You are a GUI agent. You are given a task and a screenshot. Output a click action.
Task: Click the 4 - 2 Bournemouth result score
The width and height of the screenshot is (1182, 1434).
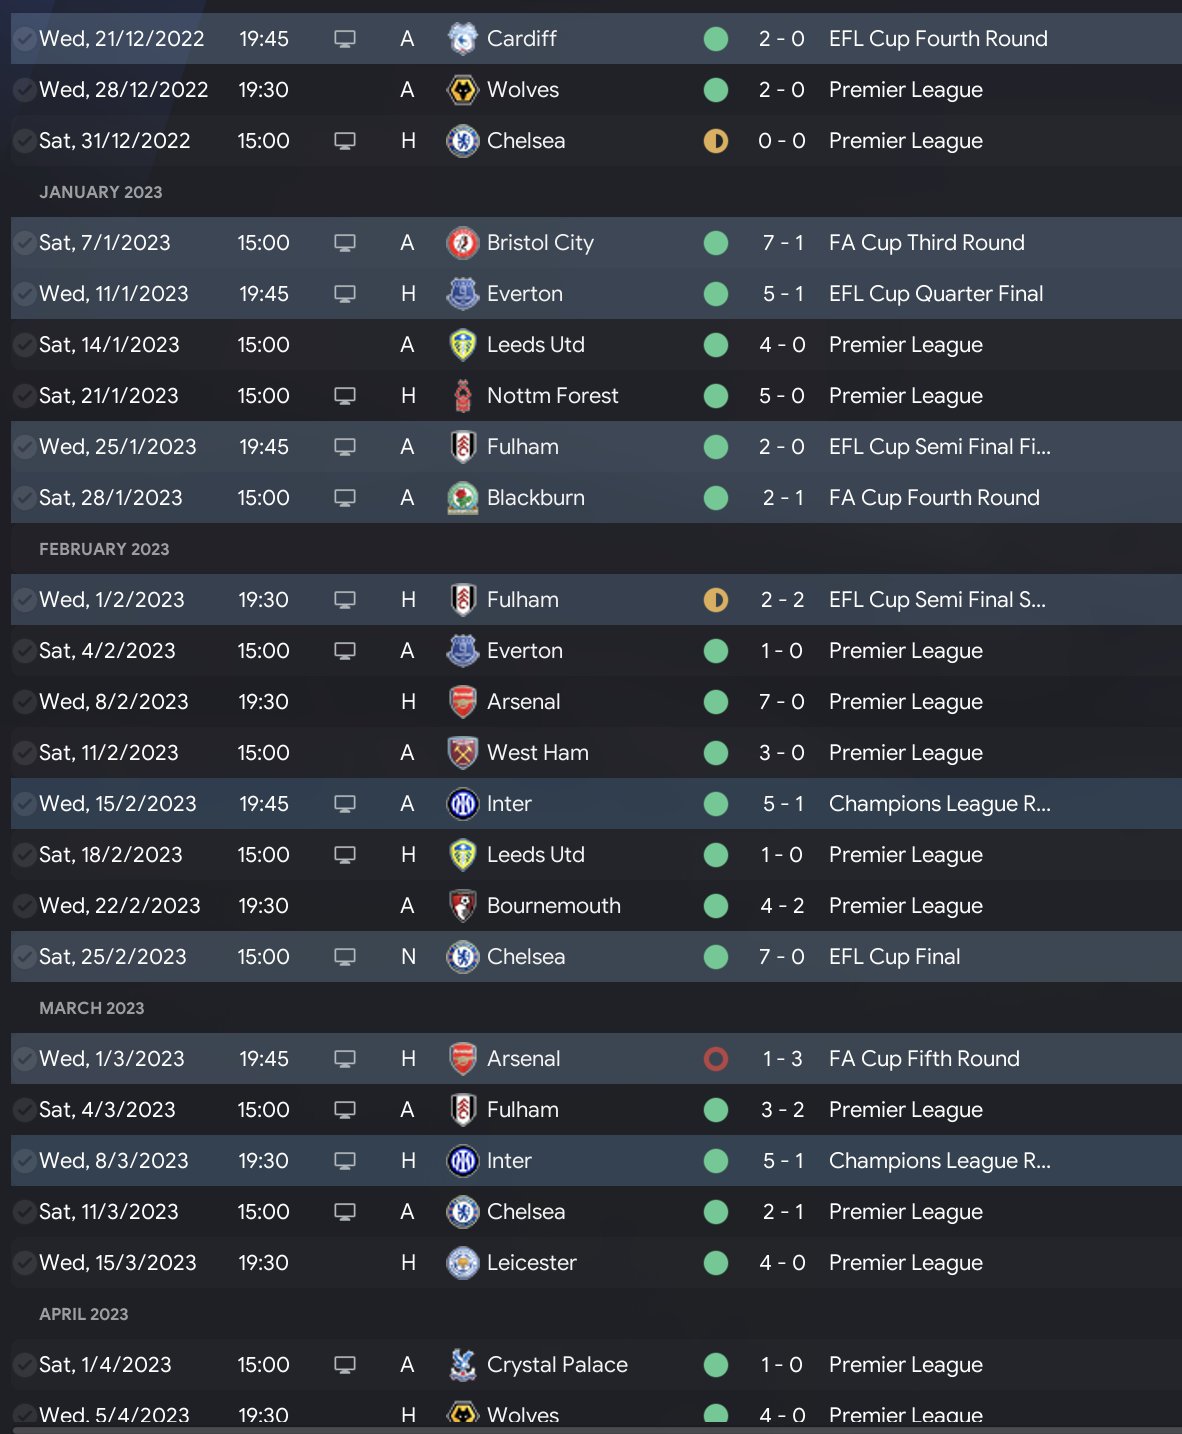pyautogui.click(x=782, y=906)
